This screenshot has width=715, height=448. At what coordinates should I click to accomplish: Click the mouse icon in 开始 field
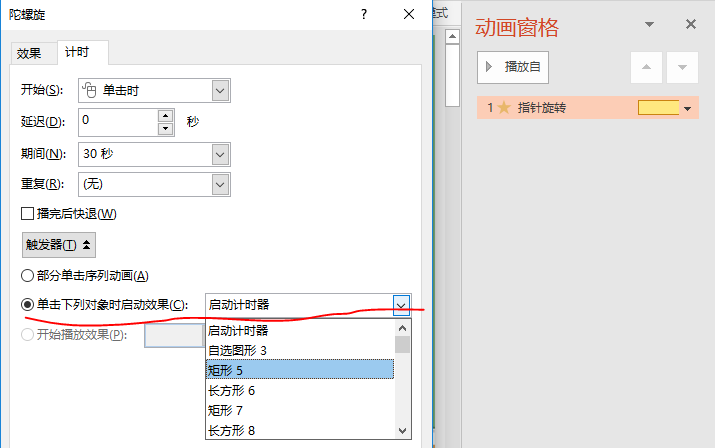[x=89, y=90]
